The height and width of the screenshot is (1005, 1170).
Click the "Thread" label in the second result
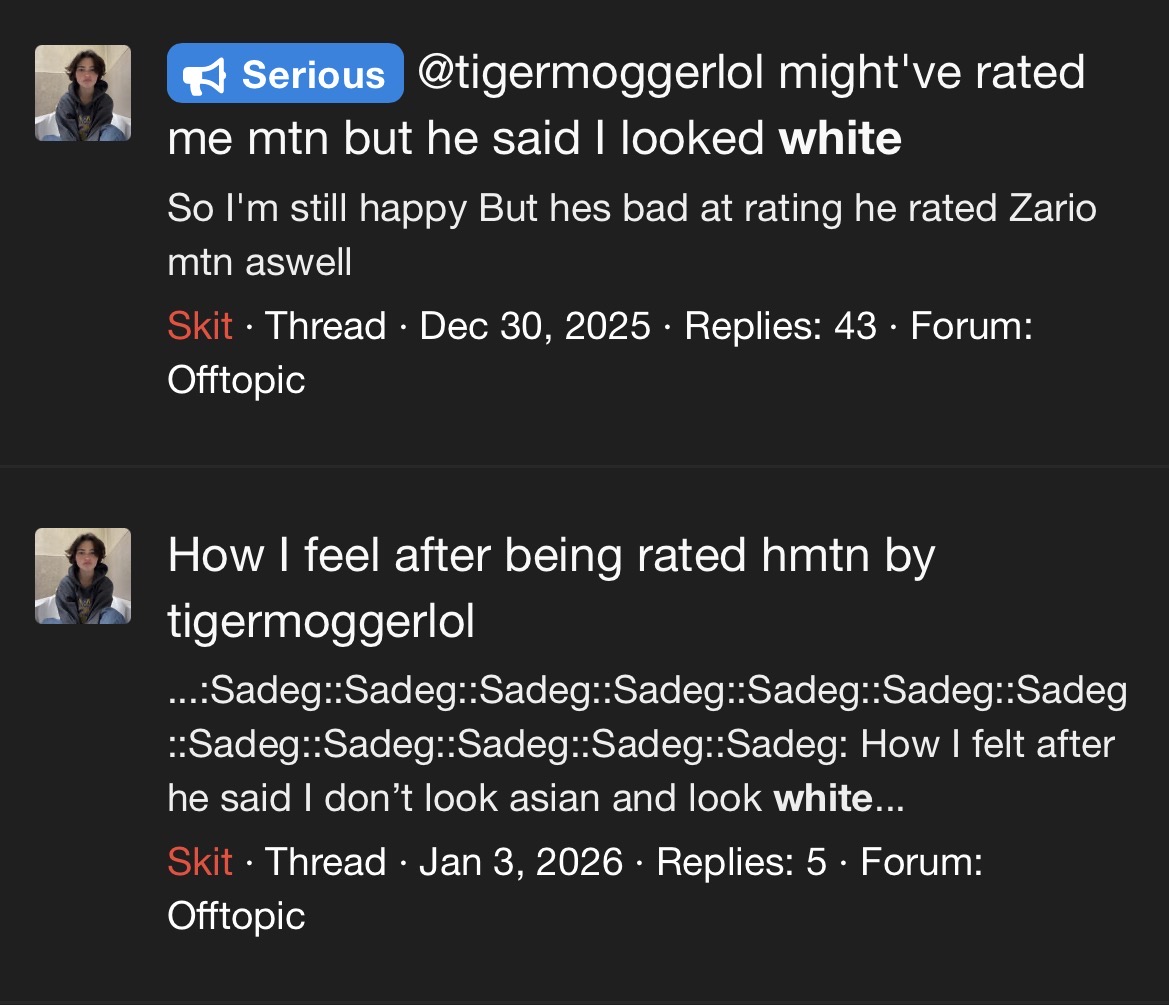(326, 862)
